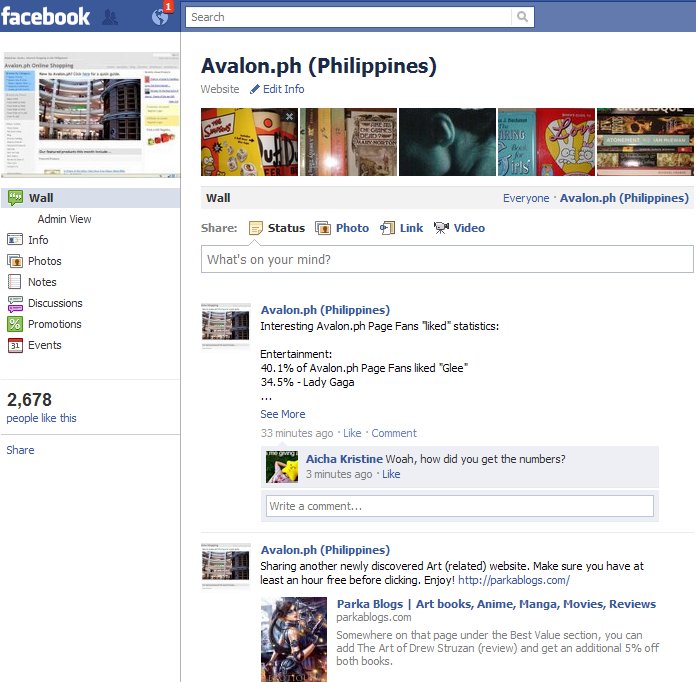
Task: Open the Parka Blogs article title
Action: click(496, 604)
